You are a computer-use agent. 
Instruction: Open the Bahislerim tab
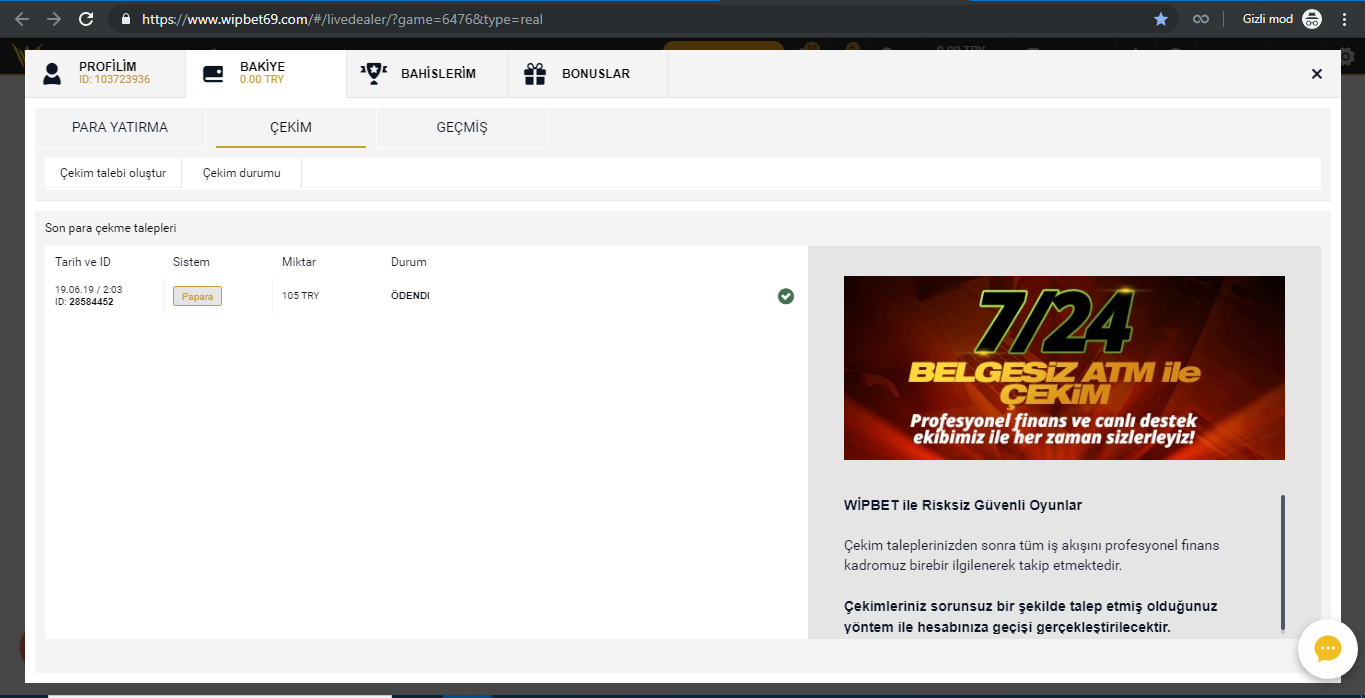[x=427, y=73]
